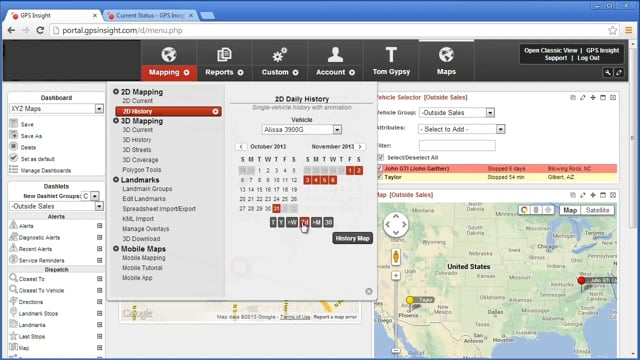
Task: Click the 30 days range button
Action: coord(328,222)
